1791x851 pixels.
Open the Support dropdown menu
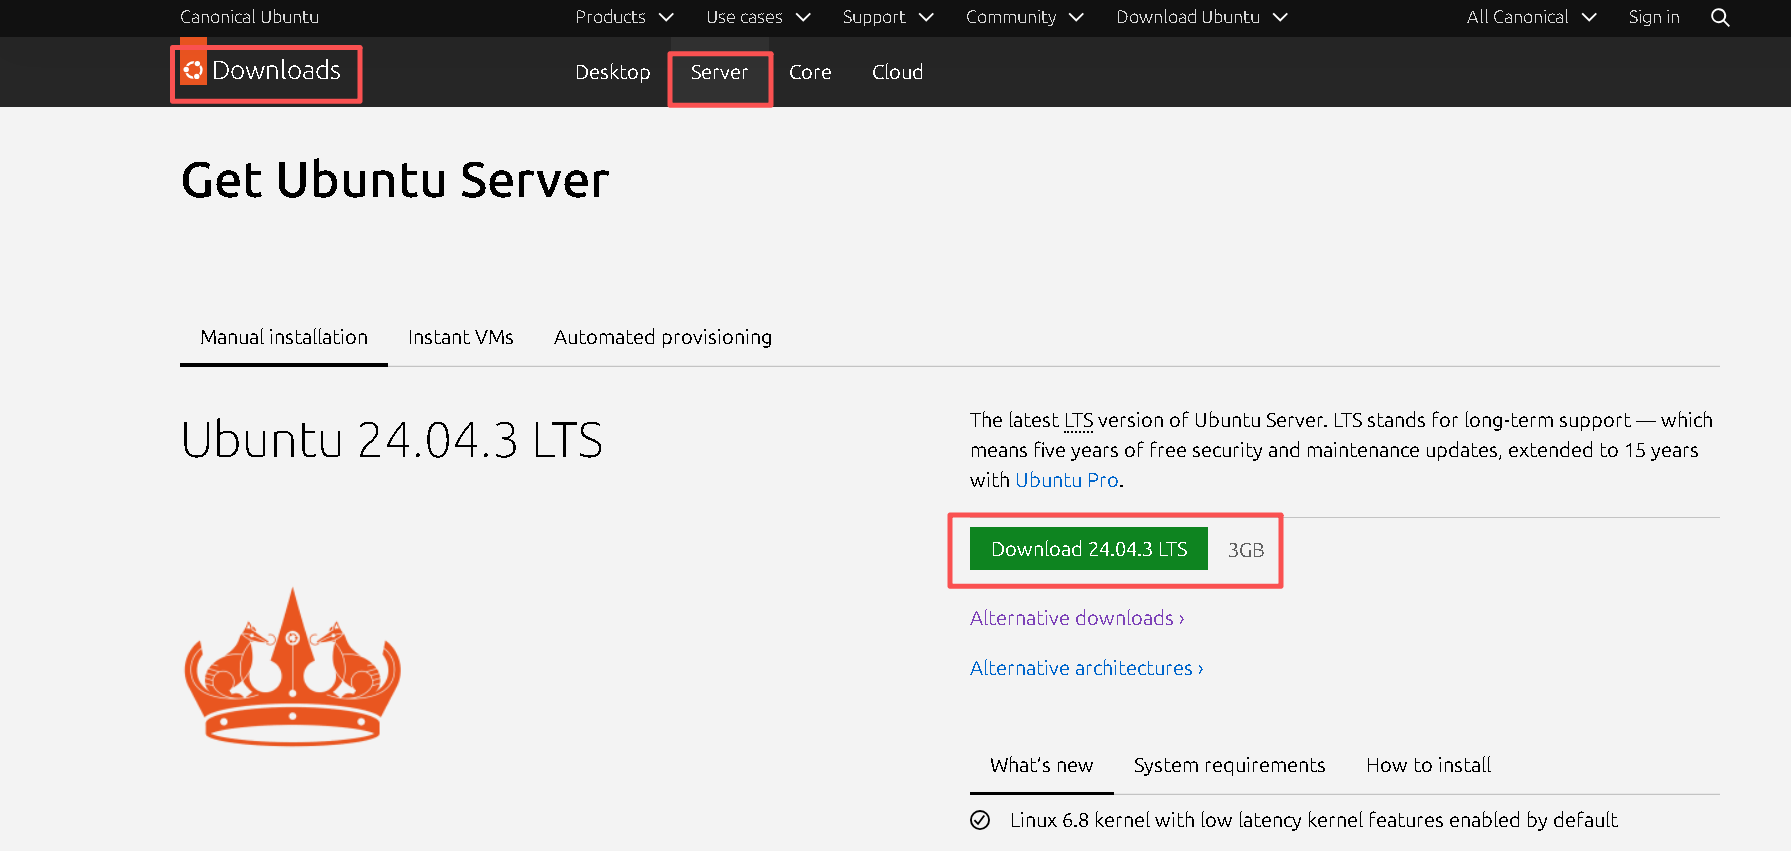(888, 17)
